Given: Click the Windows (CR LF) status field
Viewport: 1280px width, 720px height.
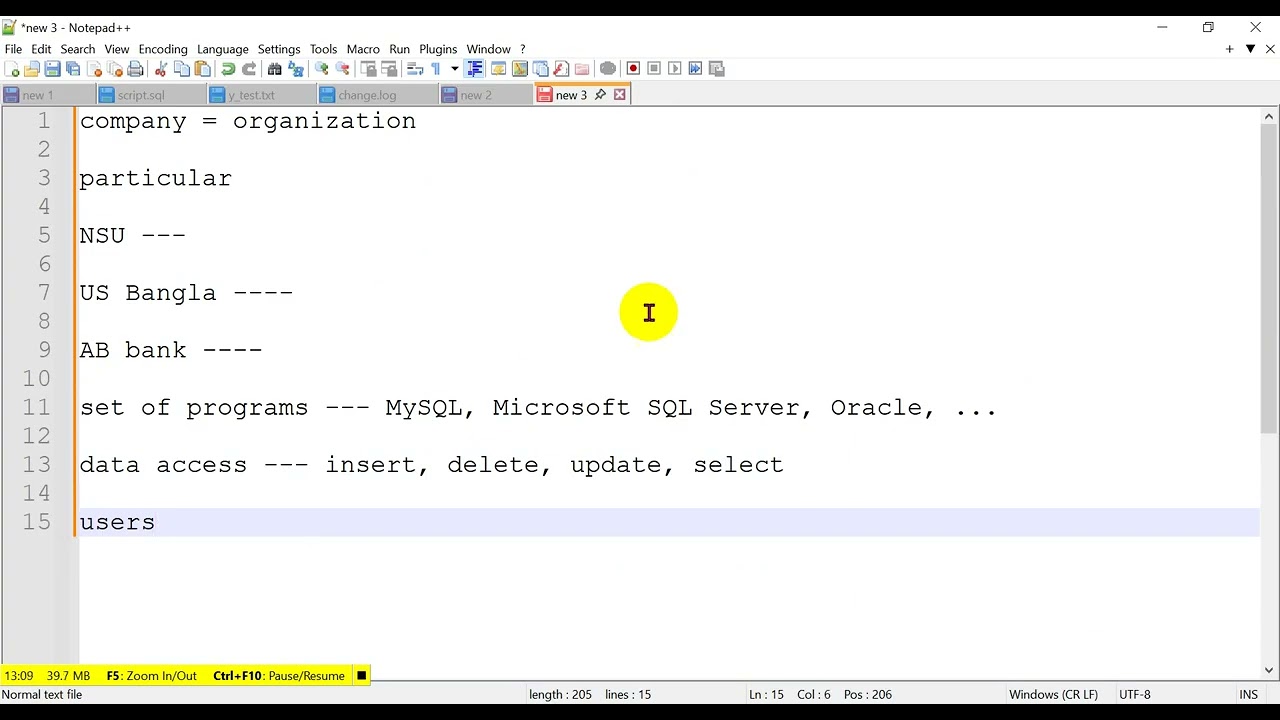Looking at the screenshot, I should pyautogui.click(x=1053, y=694).
